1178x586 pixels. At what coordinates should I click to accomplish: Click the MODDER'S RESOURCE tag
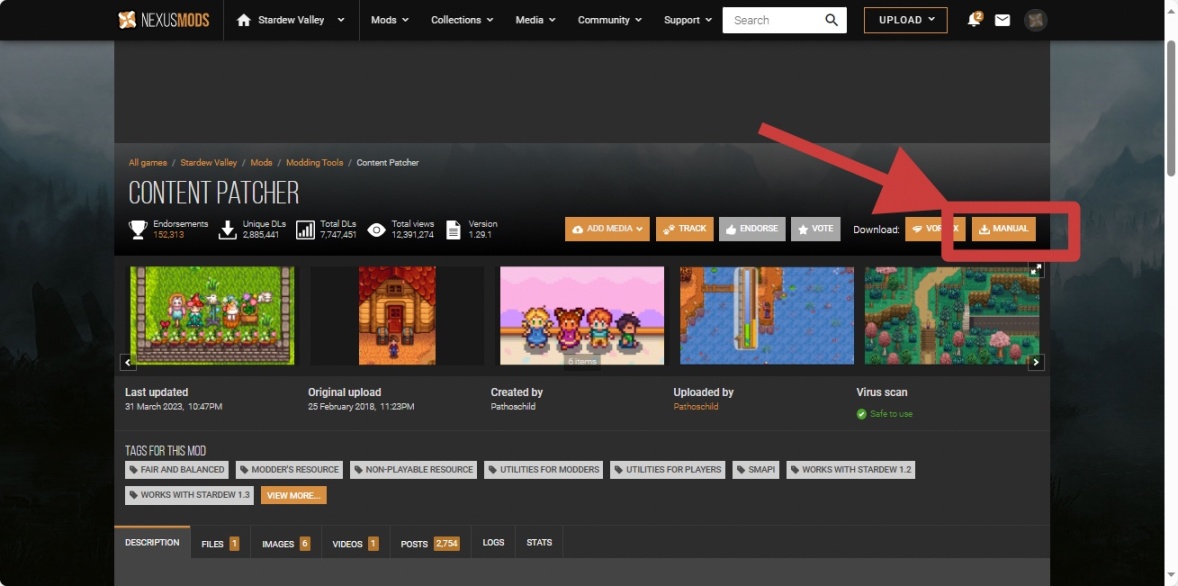click(289, 470)
